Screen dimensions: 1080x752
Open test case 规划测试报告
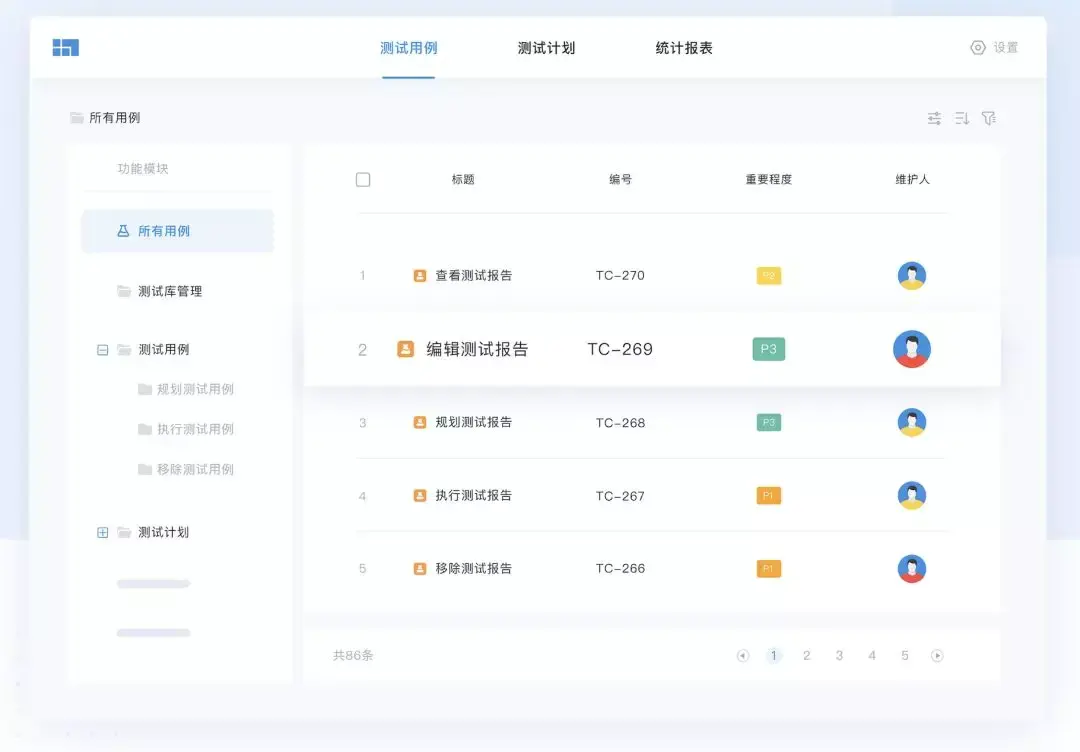(x=474, y=422)
